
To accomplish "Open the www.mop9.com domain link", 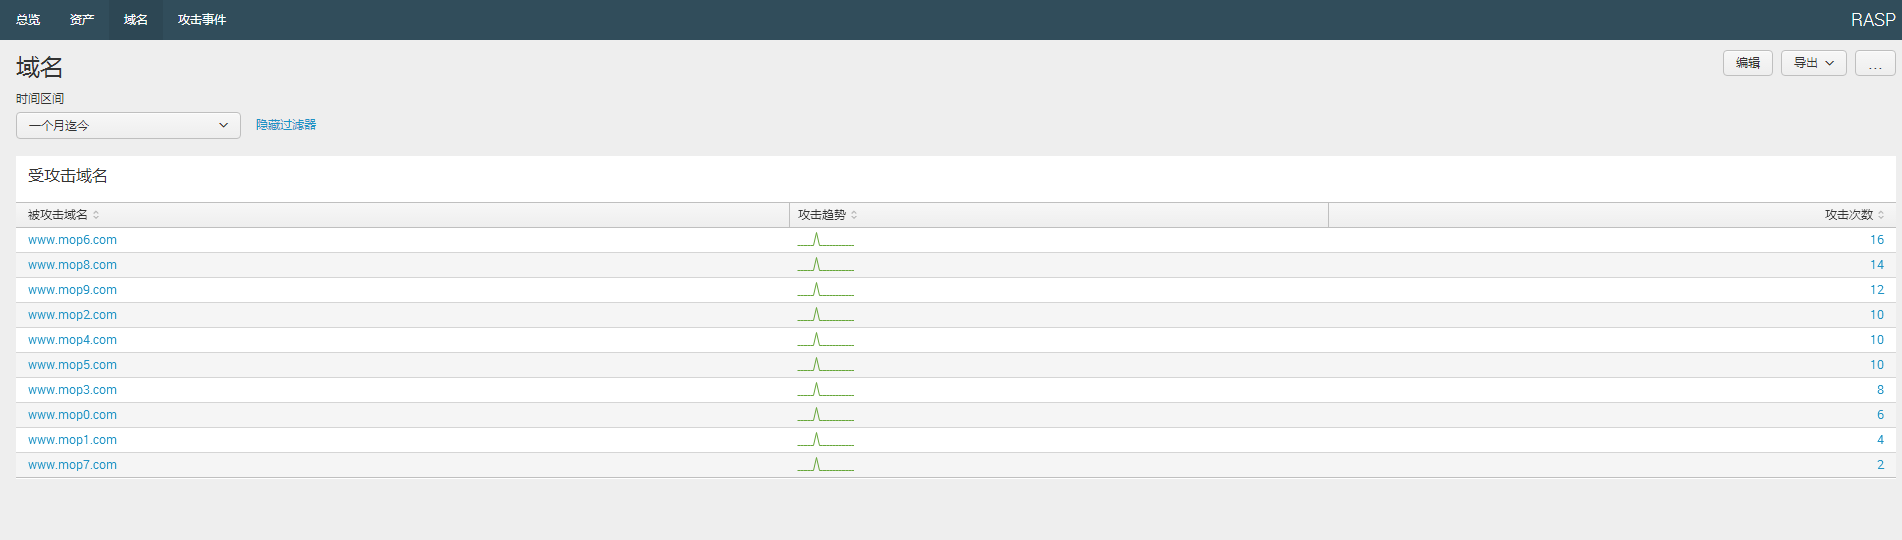I will click(72, 290).
